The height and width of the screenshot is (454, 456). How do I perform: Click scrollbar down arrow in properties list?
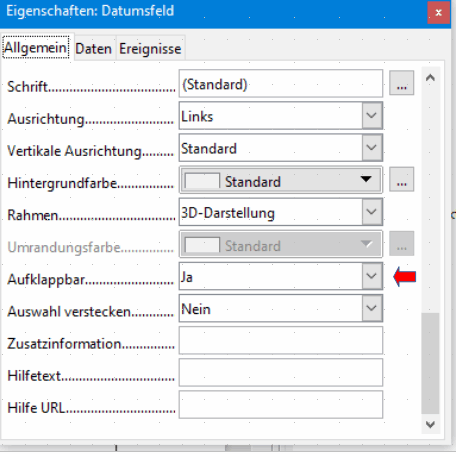(430, 424)
